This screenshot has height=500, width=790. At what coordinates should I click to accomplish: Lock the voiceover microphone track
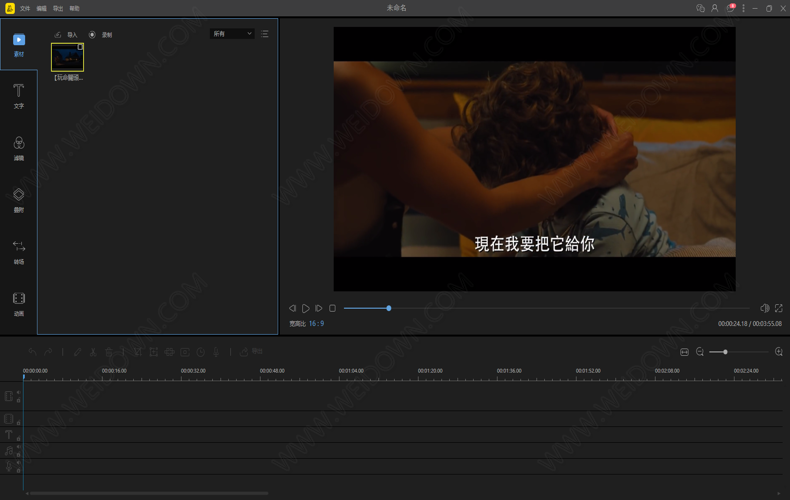coord(19,471)
